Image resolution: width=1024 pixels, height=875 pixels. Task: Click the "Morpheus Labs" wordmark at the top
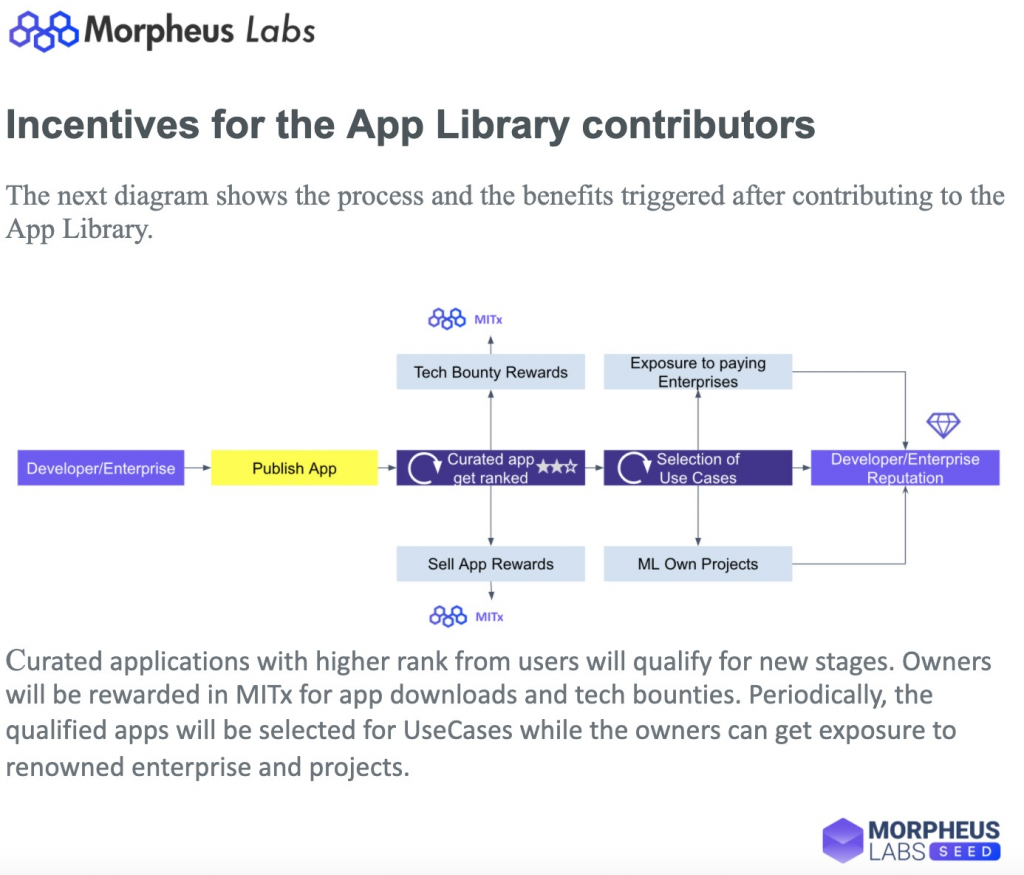pyautogui.click(x=200, y=30)
